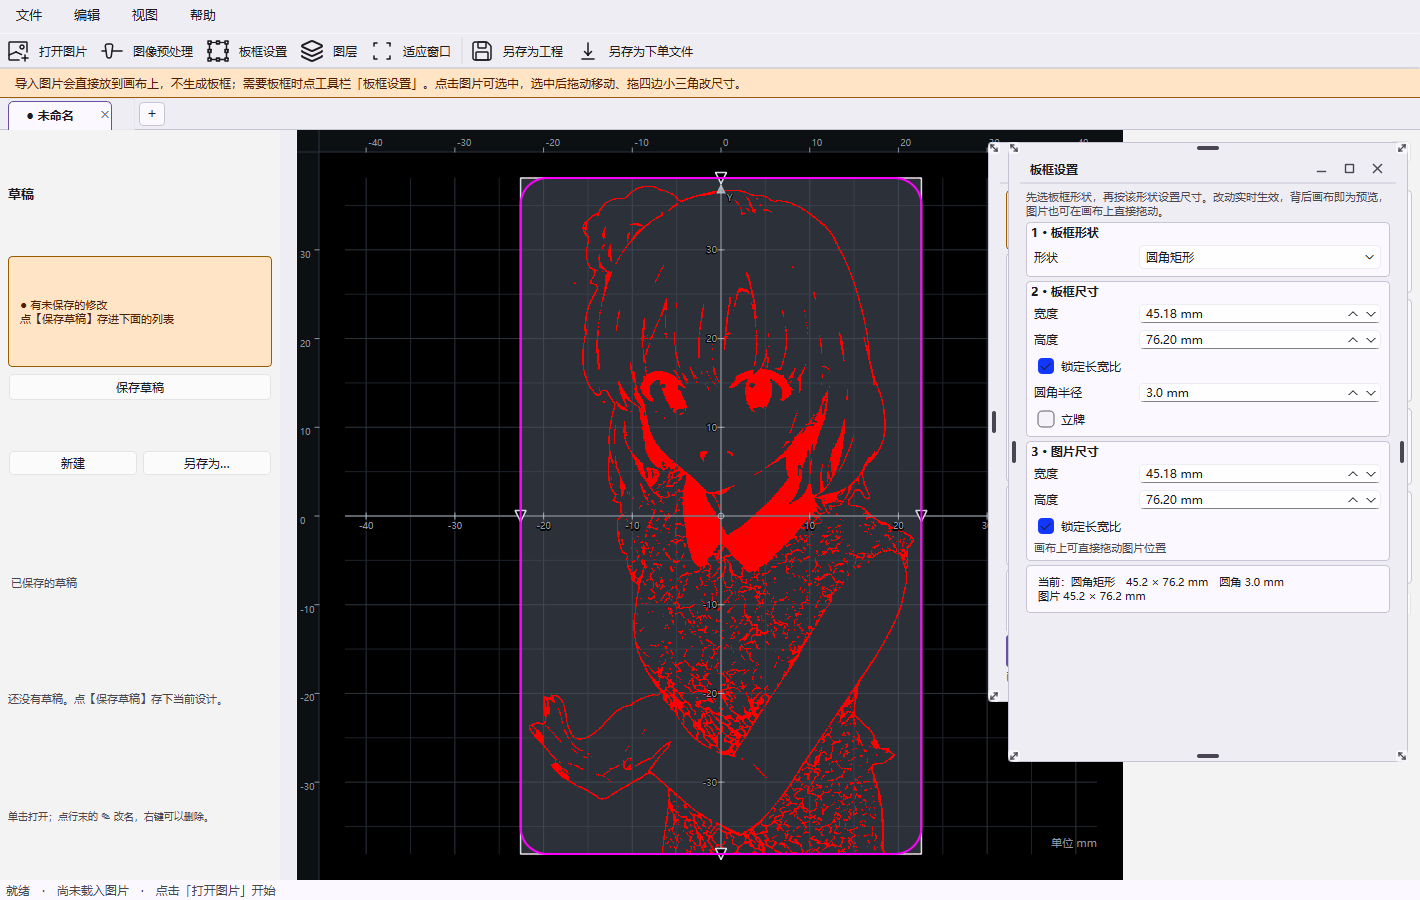
Task: Click the 适应窗口 fit-to-window icon
Action: pos(382,51)
